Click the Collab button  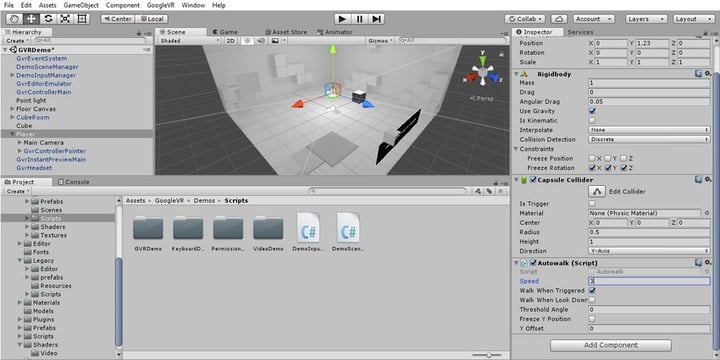click(x=525, y=19)
